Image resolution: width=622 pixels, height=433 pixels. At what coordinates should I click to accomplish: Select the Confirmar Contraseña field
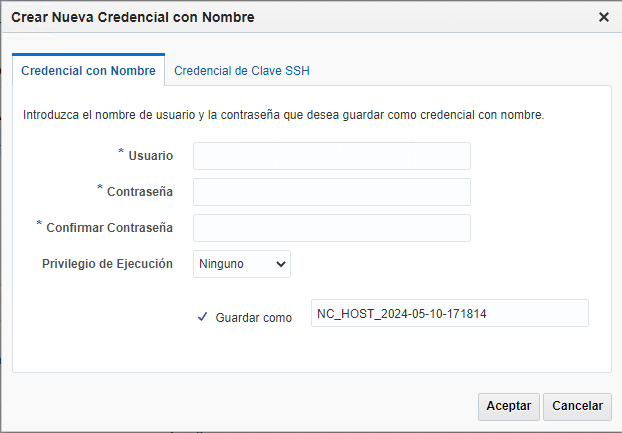tap(331, 228)
